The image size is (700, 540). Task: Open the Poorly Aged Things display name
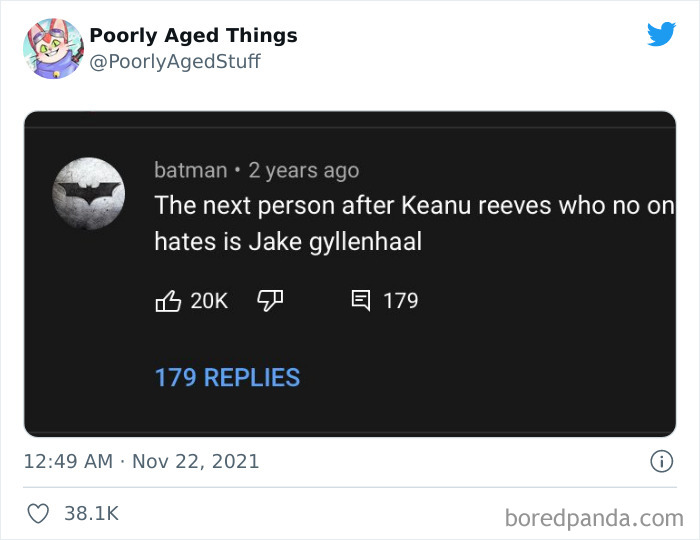tap(193, 35)
